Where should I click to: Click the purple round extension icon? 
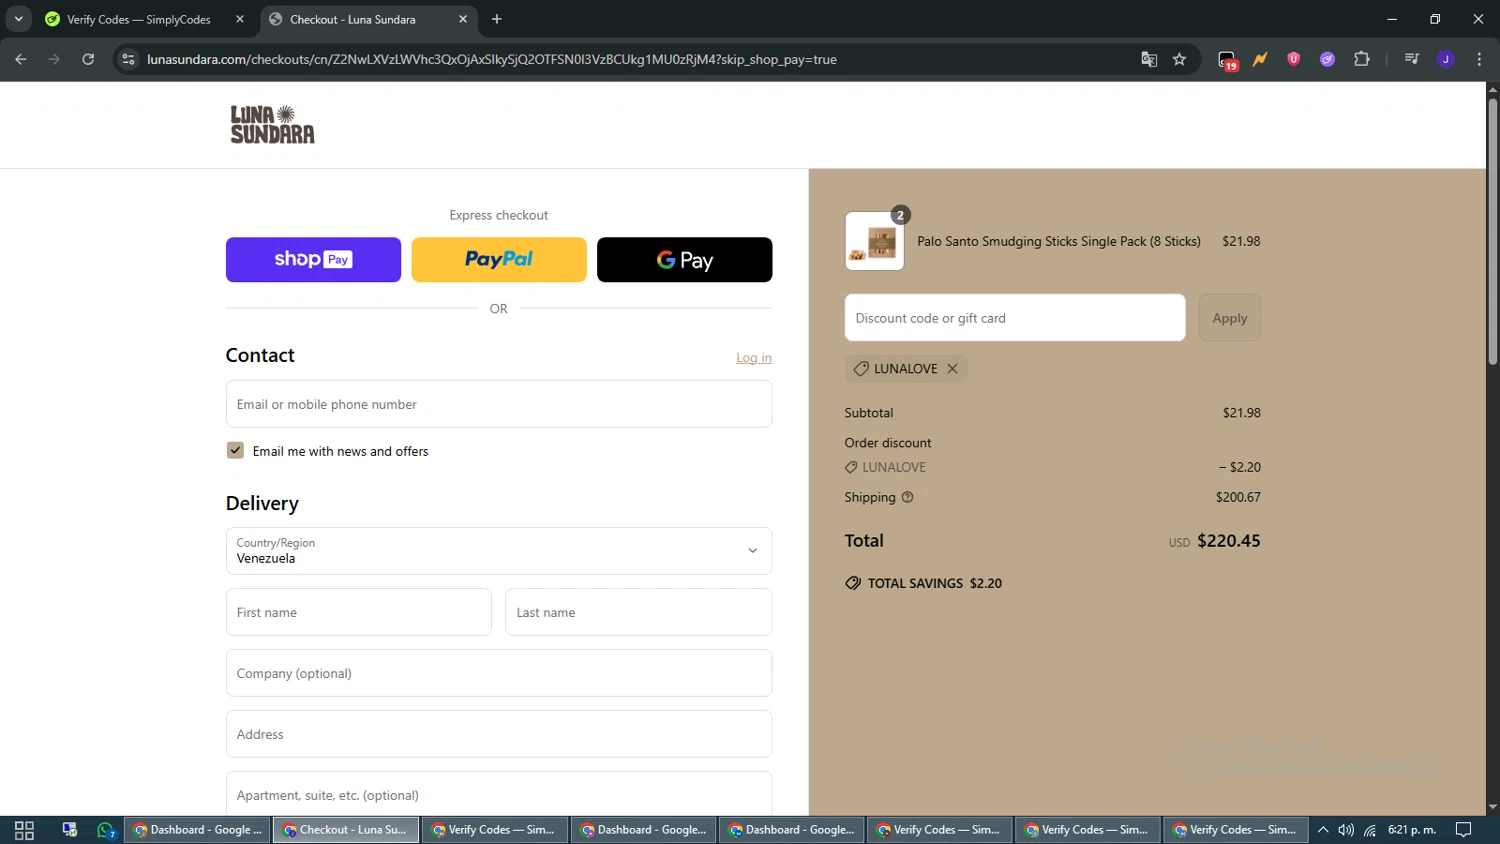tap(1327, 59)
